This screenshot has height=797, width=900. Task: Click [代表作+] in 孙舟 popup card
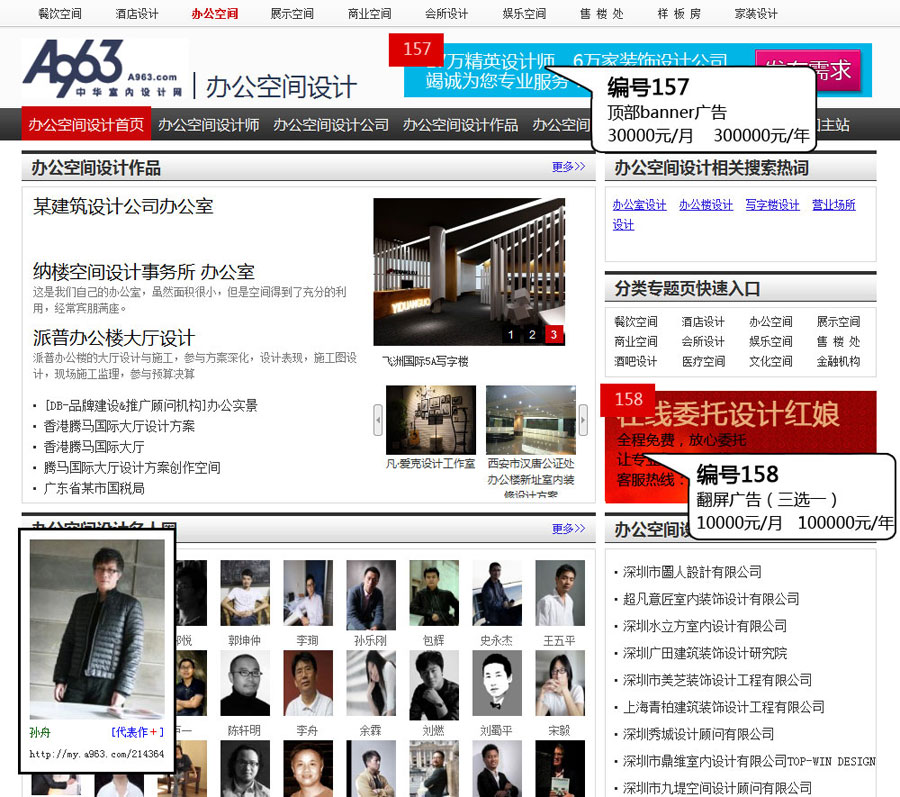tap(138, 732)
